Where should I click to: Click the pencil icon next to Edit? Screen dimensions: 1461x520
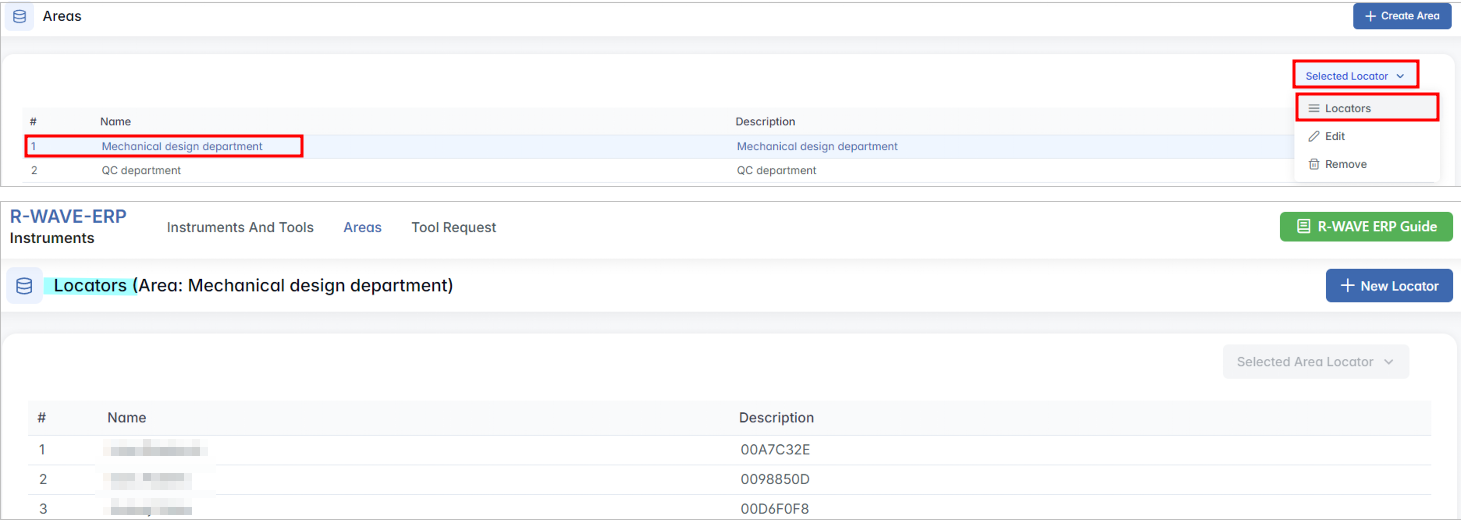[x=1314, y=136]
